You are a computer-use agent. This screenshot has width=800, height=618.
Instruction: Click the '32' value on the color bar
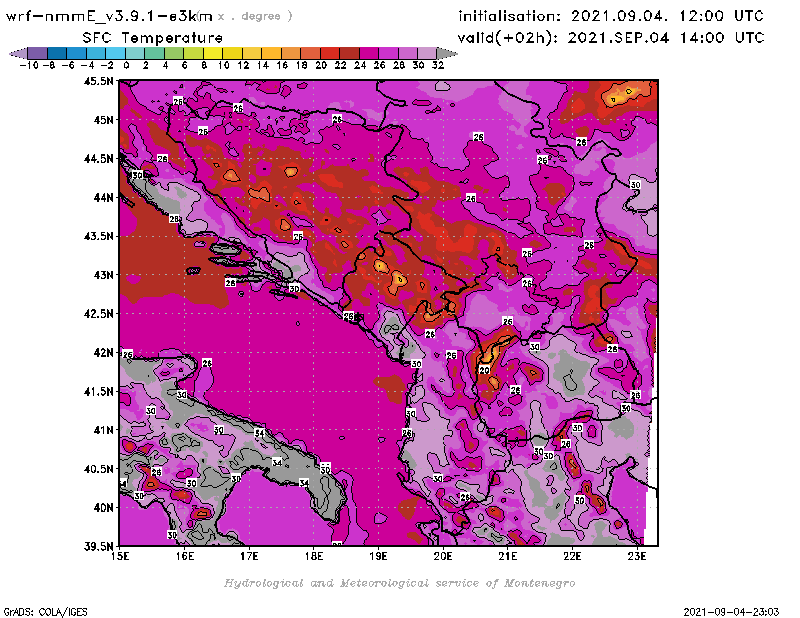pos(438,65)
